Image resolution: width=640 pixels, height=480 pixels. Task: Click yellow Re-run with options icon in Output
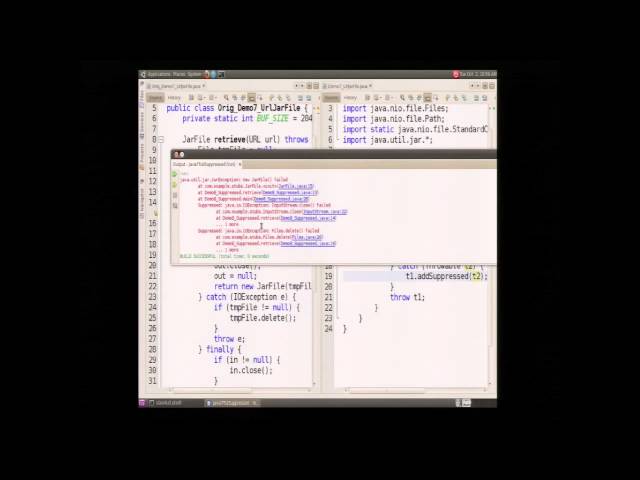[174, 185]
